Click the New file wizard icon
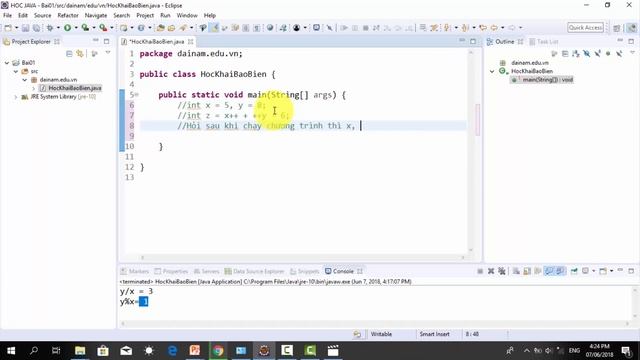Screen dimensions: 640x360 click(8, 28)
